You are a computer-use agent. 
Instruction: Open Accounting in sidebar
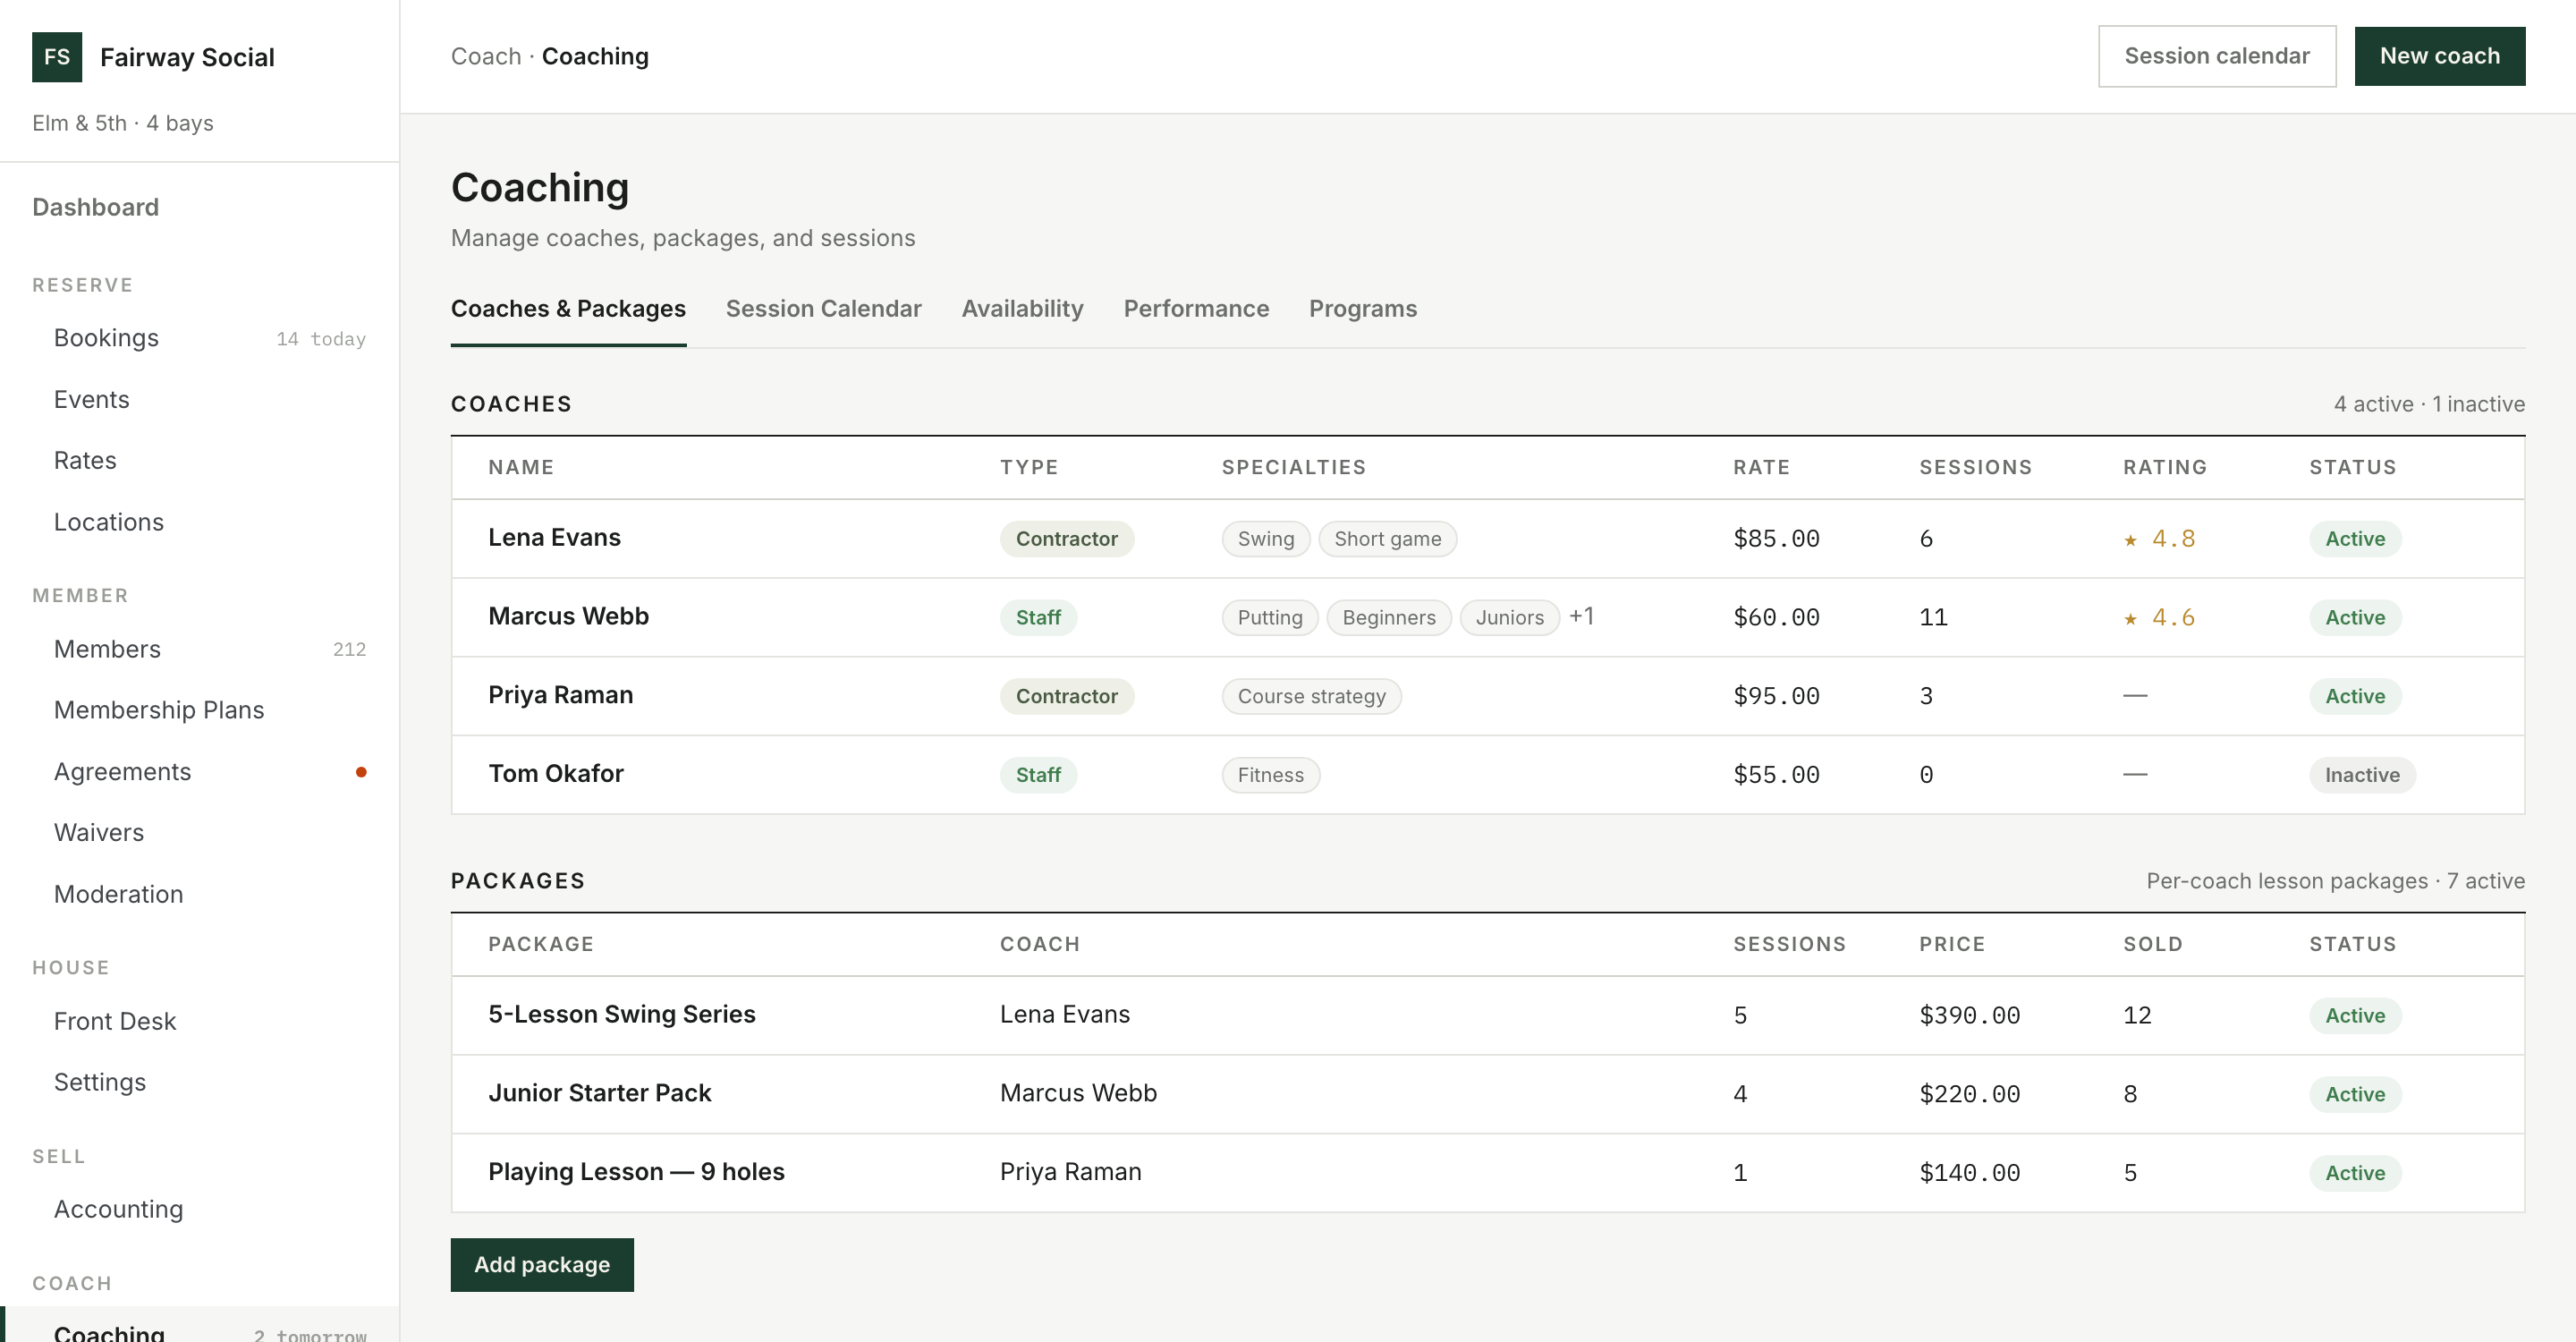coord(200,1209)
